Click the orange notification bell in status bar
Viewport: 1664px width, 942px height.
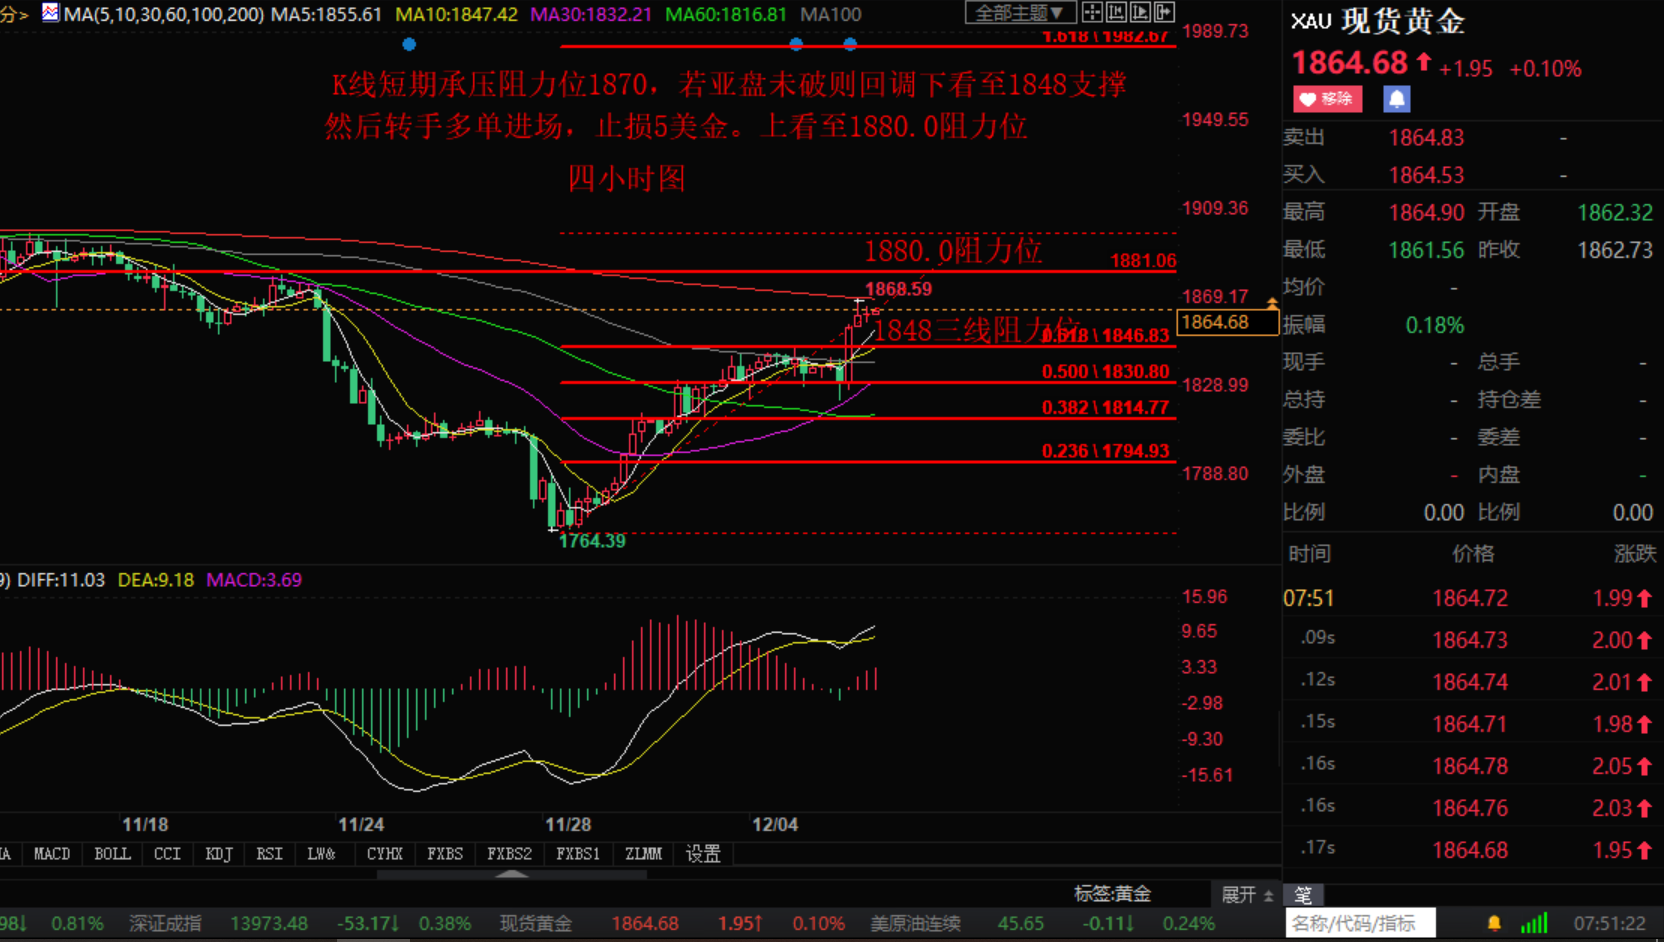pos(1494,923)
